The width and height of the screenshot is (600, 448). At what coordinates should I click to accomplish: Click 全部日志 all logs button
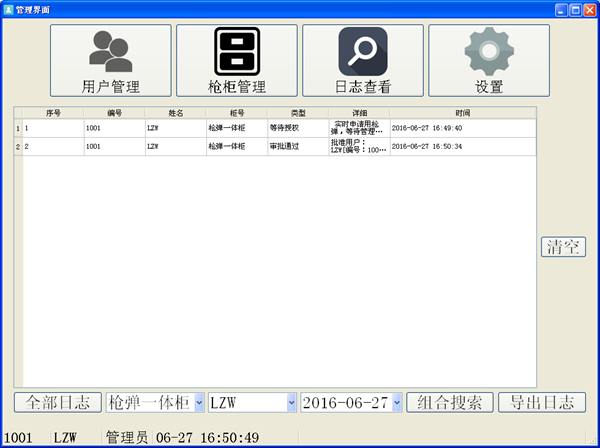pos(57,402)
